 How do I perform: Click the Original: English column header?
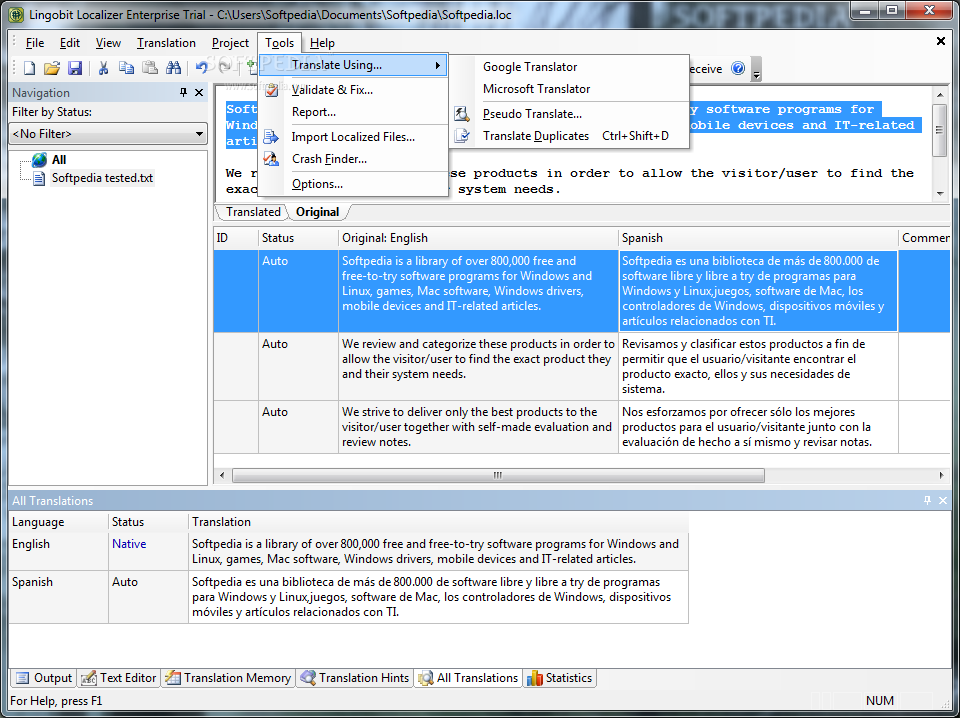478,238
